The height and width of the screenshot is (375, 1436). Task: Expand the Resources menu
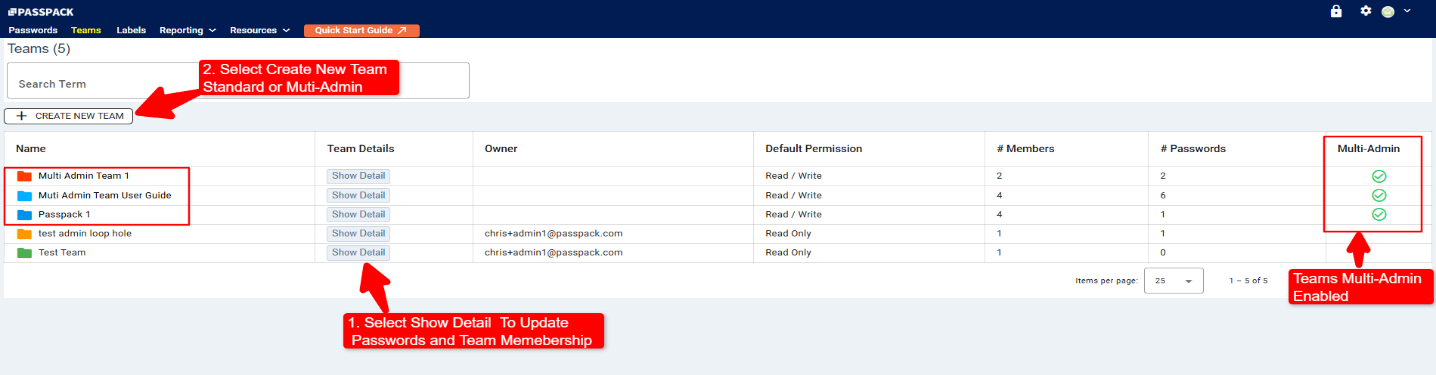tap(260, 31)
